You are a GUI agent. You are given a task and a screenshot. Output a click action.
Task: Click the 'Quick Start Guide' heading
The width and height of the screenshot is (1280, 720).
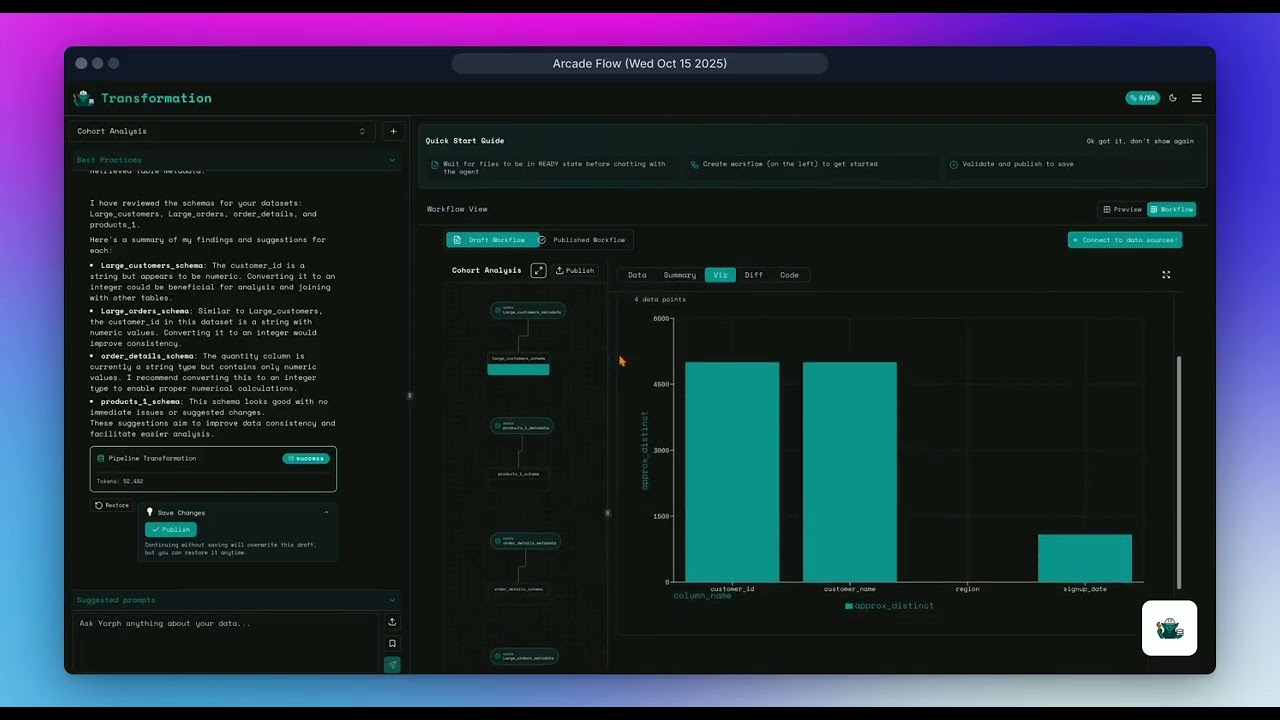[465, 141]
